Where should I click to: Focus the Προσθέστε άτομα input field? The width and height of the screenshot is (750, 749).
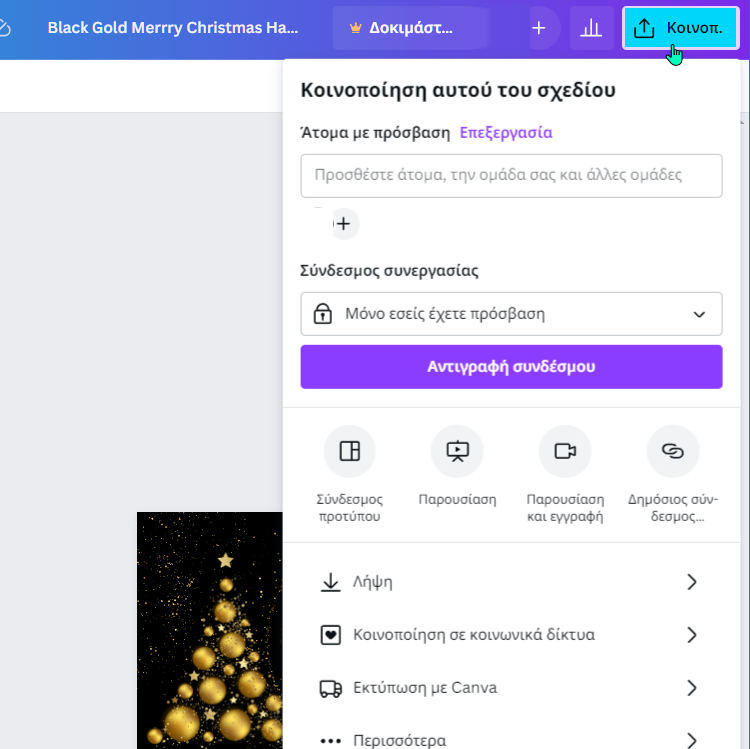[511, 176]
